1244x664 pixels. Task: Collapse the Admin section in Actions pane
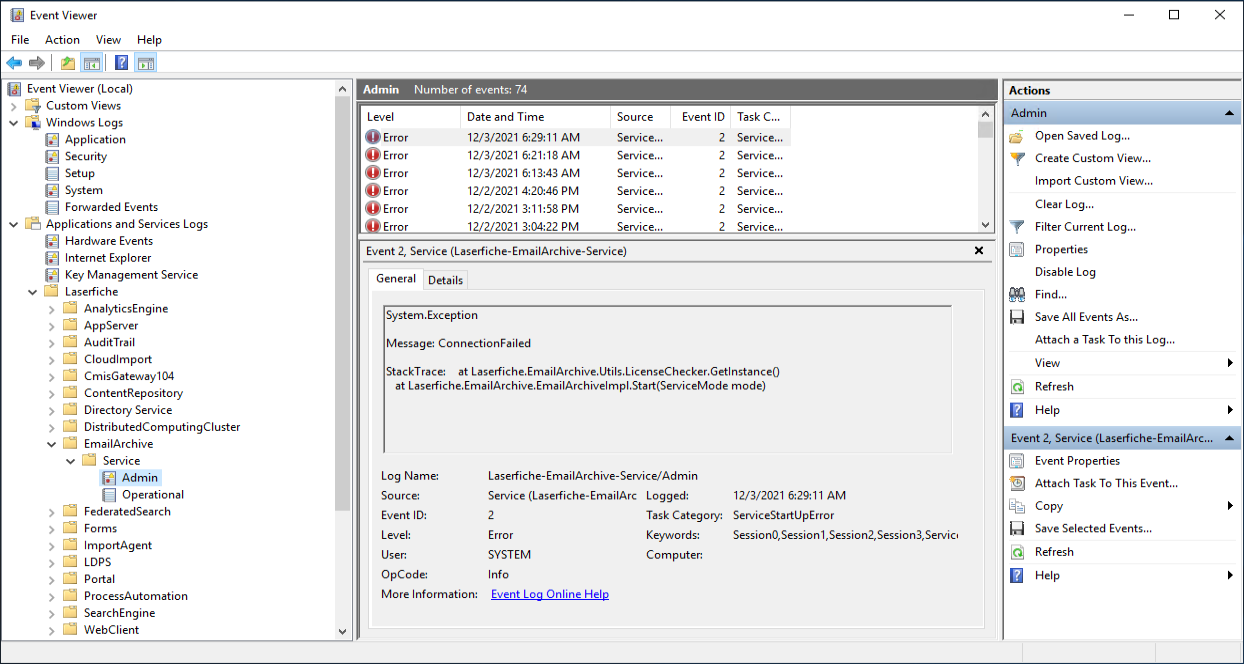click(1231, 113)
